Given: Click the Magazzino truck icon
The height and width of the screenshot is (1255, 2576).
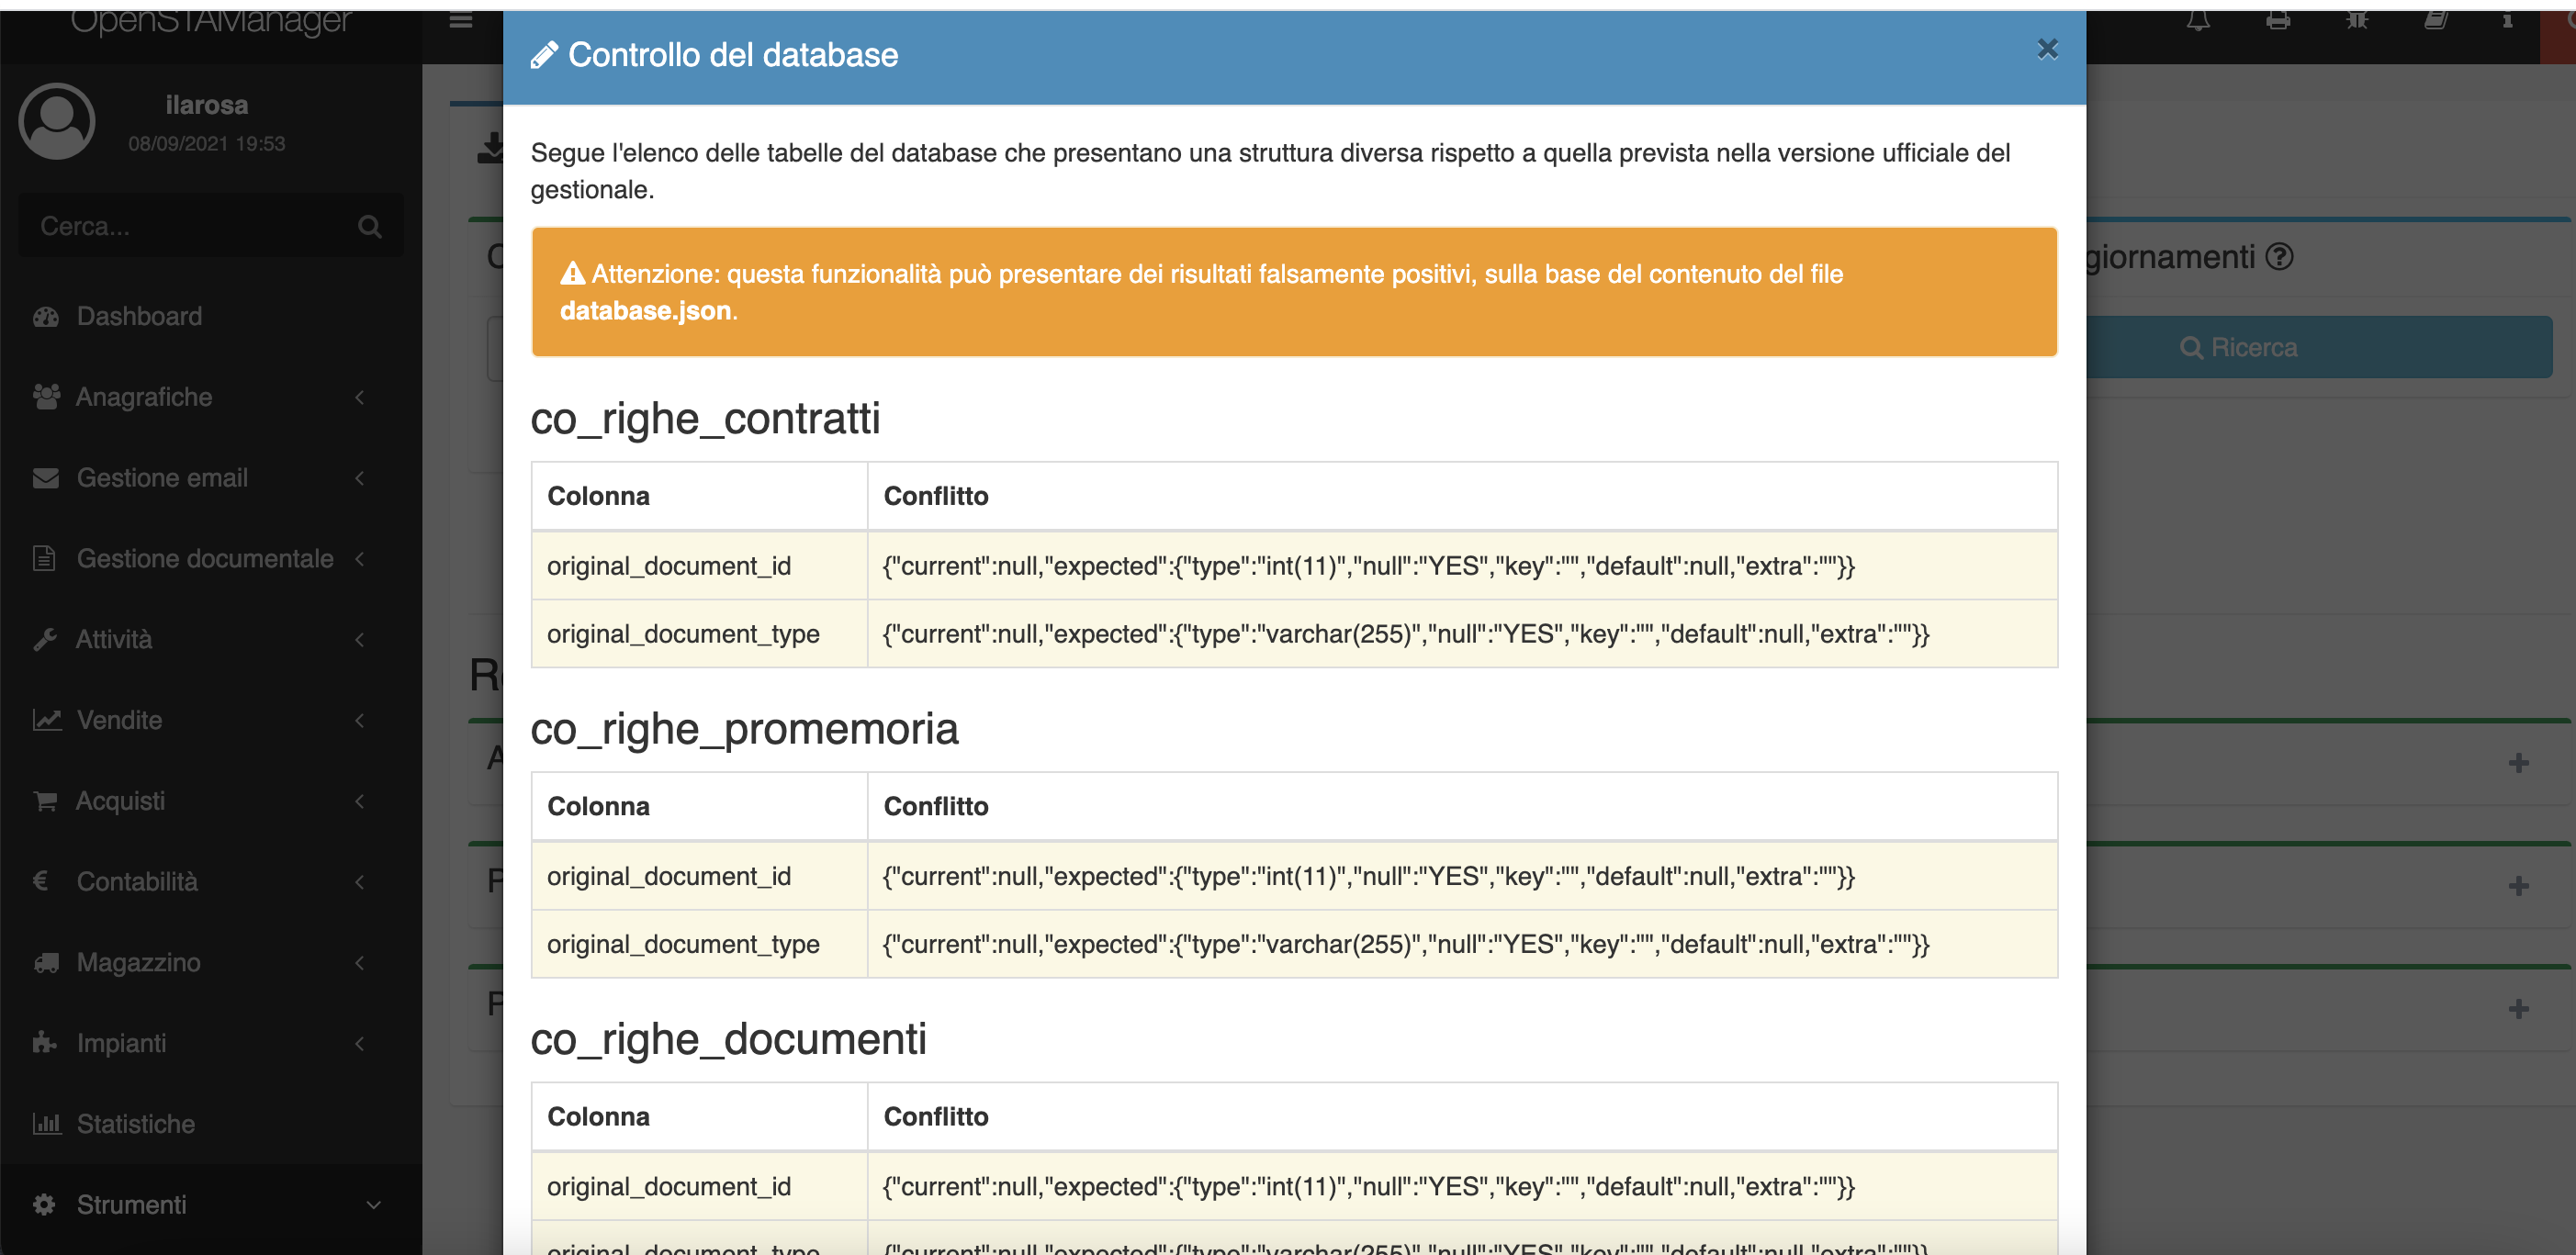Looking at the screenshot, I should click(x=46, y=962).
